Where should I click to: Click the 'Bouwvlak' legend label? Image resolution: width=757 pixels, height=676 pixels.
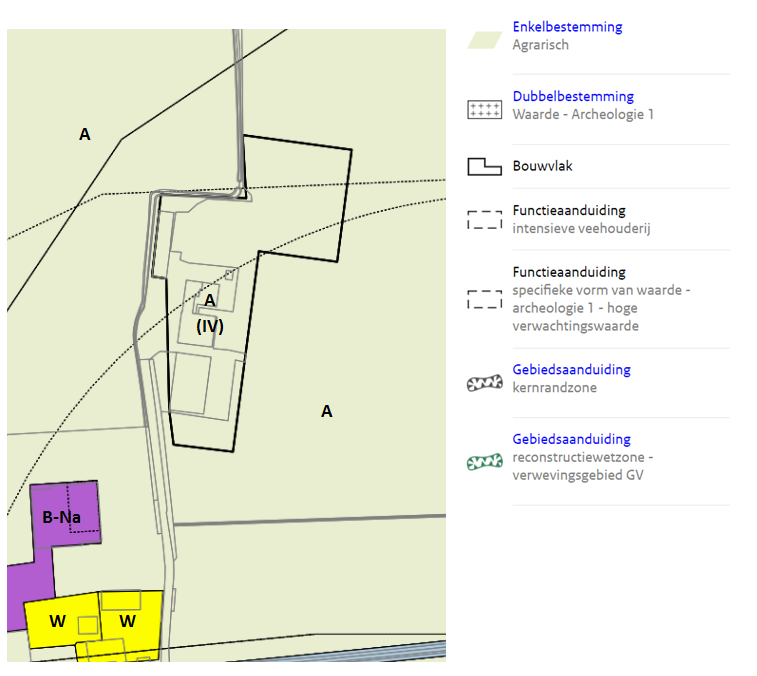543,166
